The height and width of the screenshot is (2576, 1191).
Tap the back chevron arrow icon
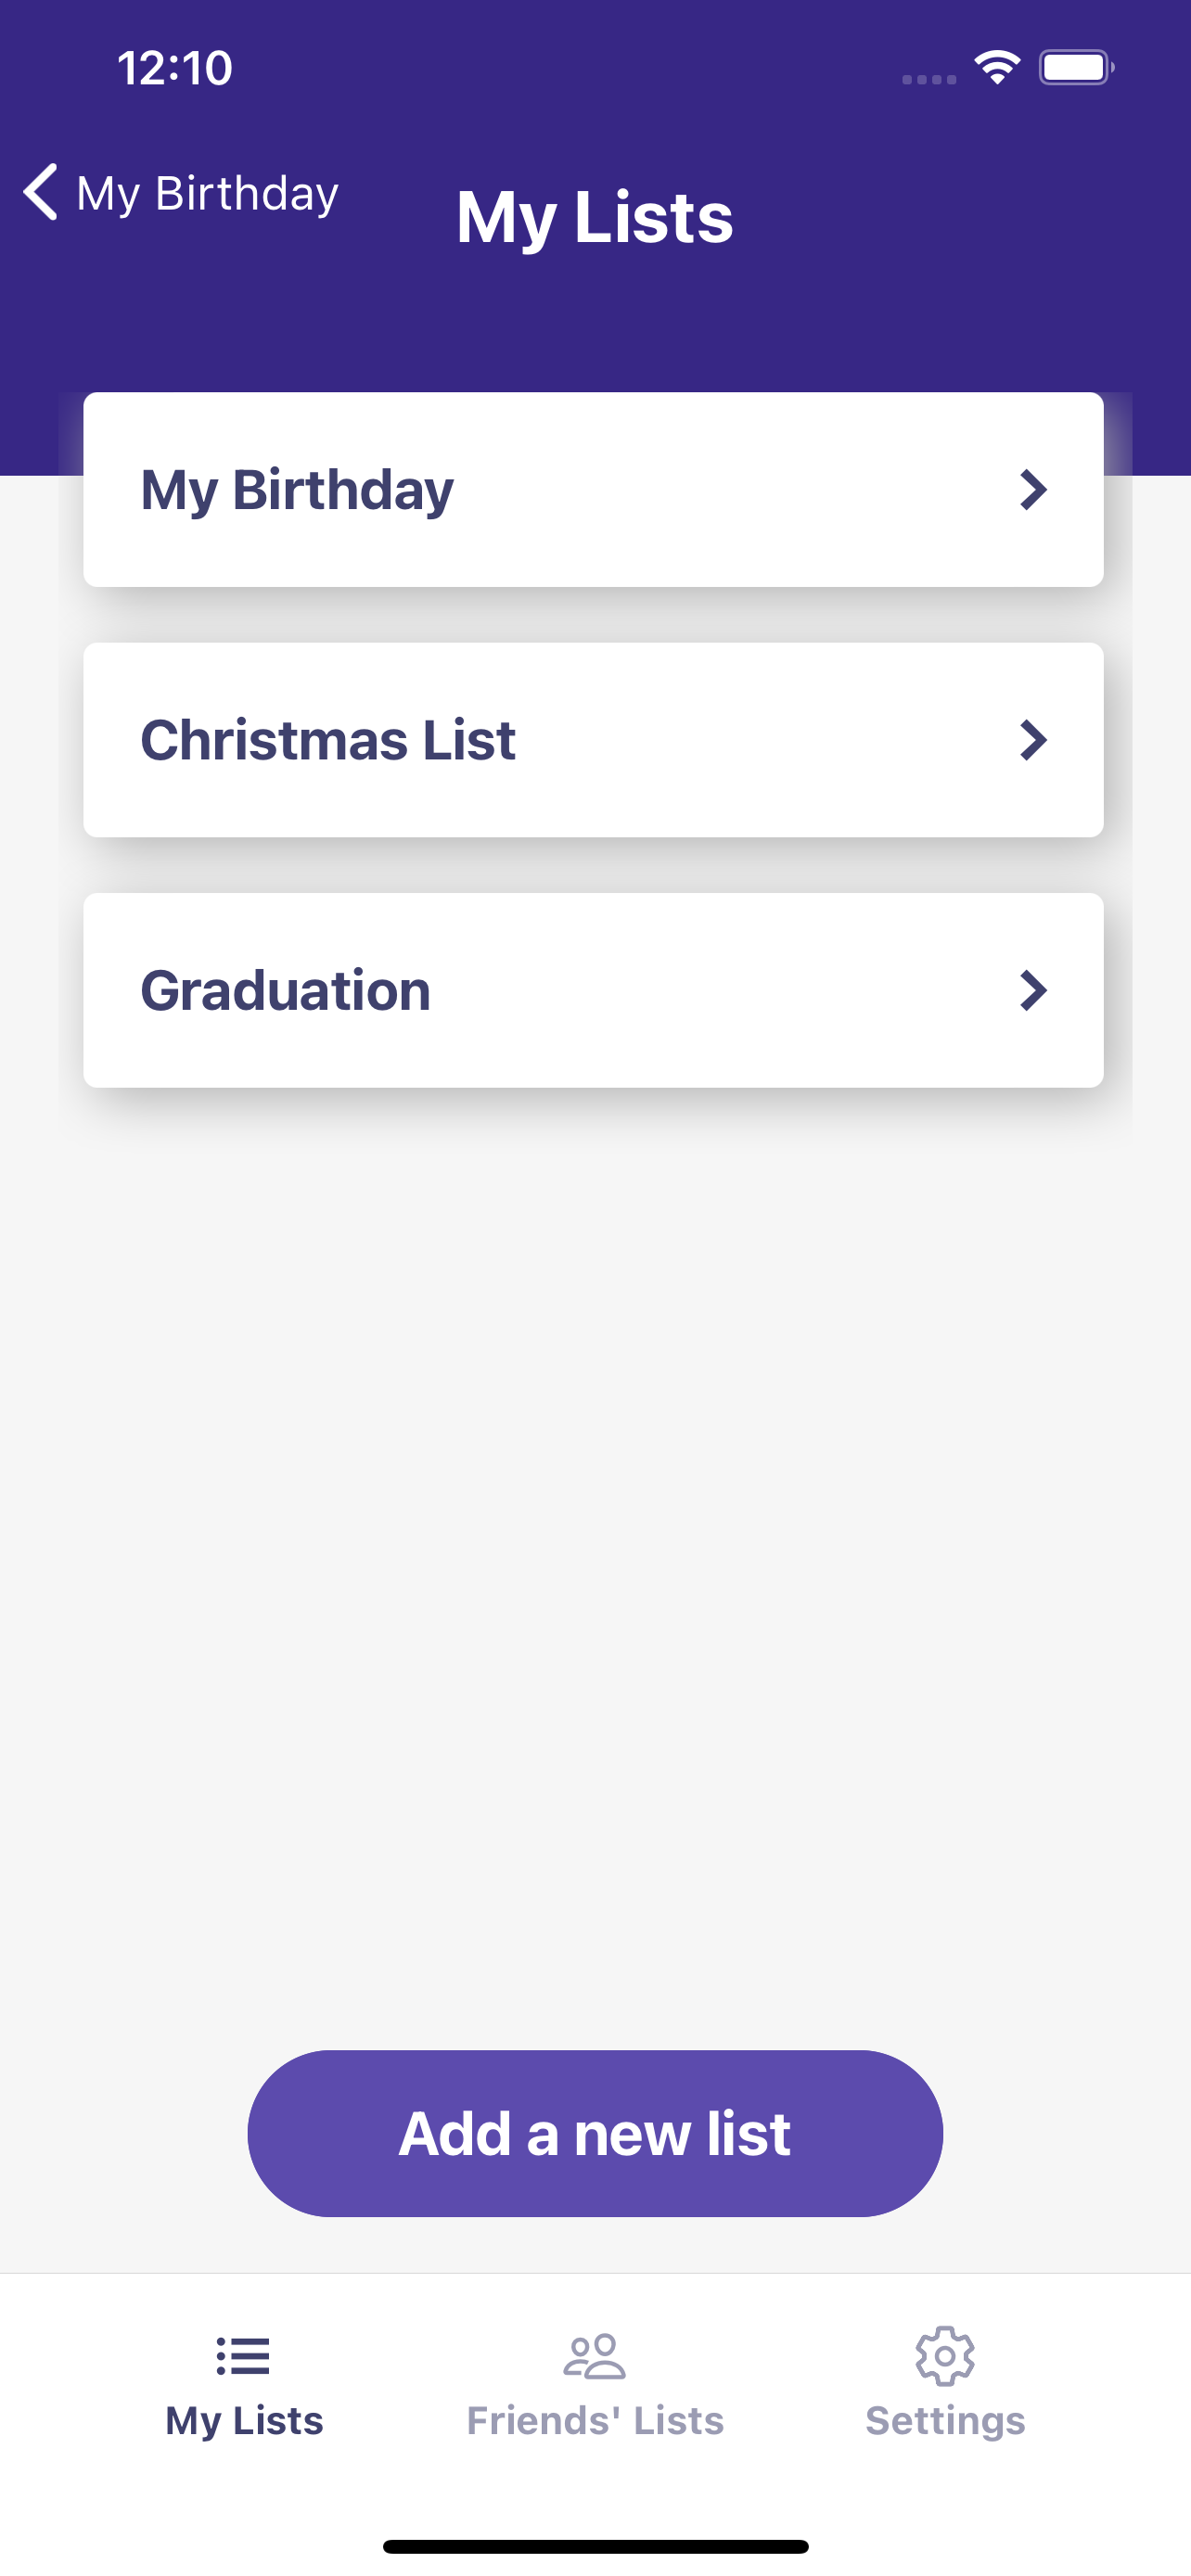click(x=40, y=191)
